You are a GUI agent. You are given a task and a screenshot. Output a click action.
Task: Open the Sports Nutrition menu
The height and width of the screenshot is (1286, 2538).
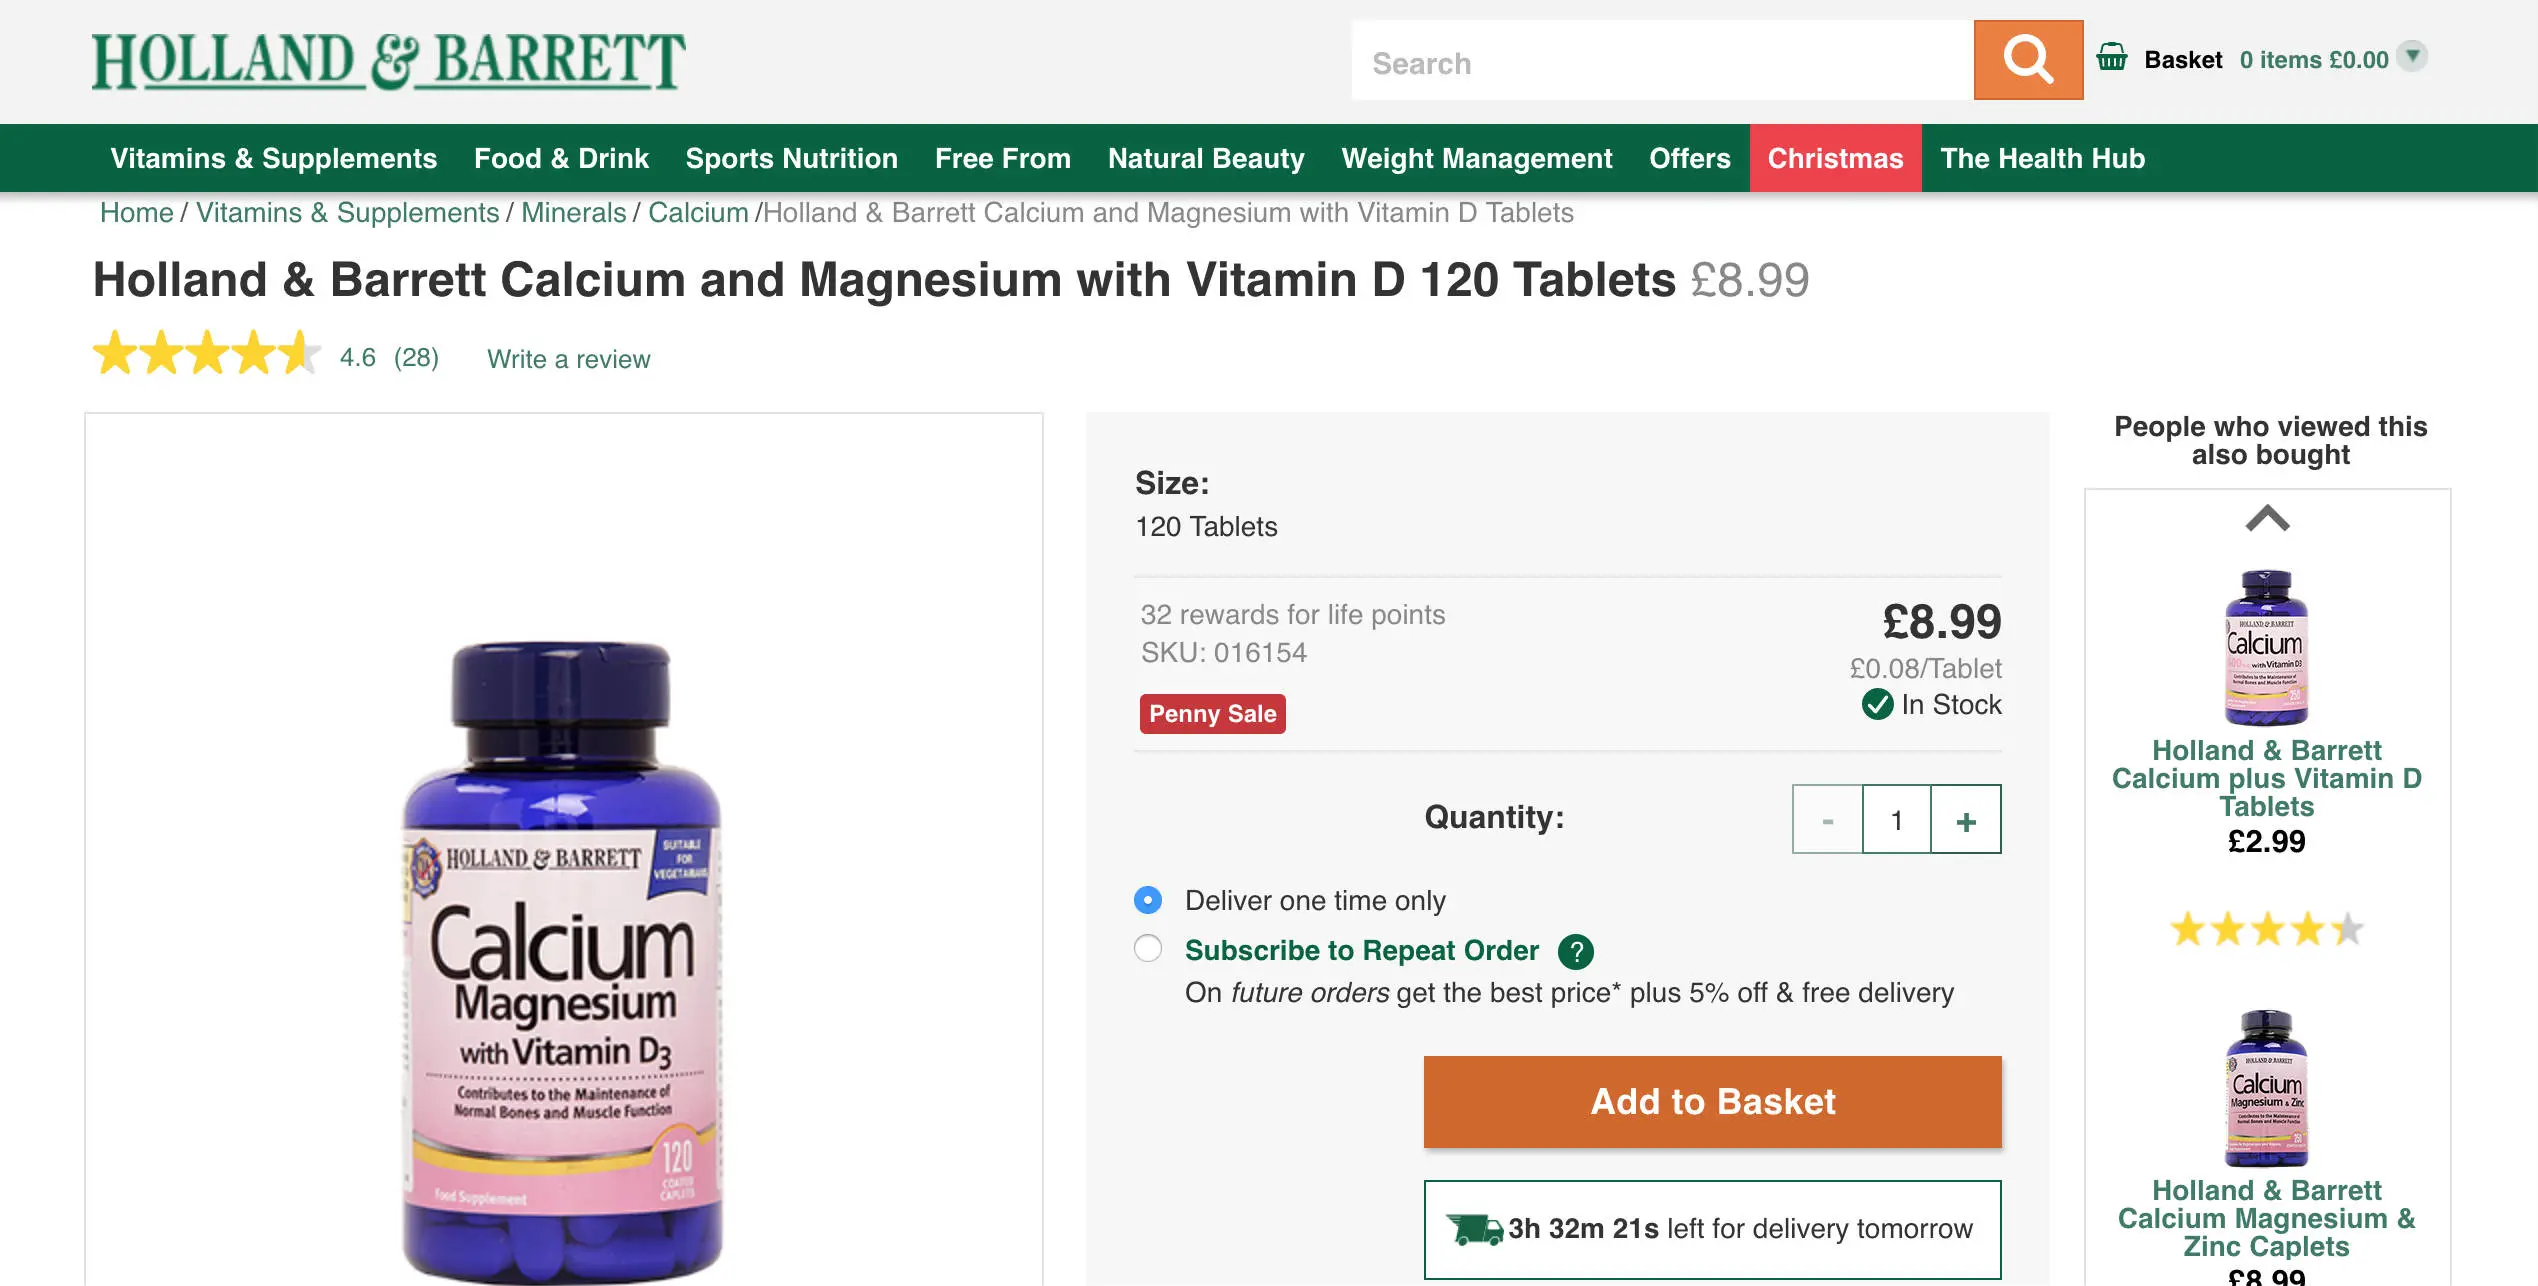click(791, 158)
